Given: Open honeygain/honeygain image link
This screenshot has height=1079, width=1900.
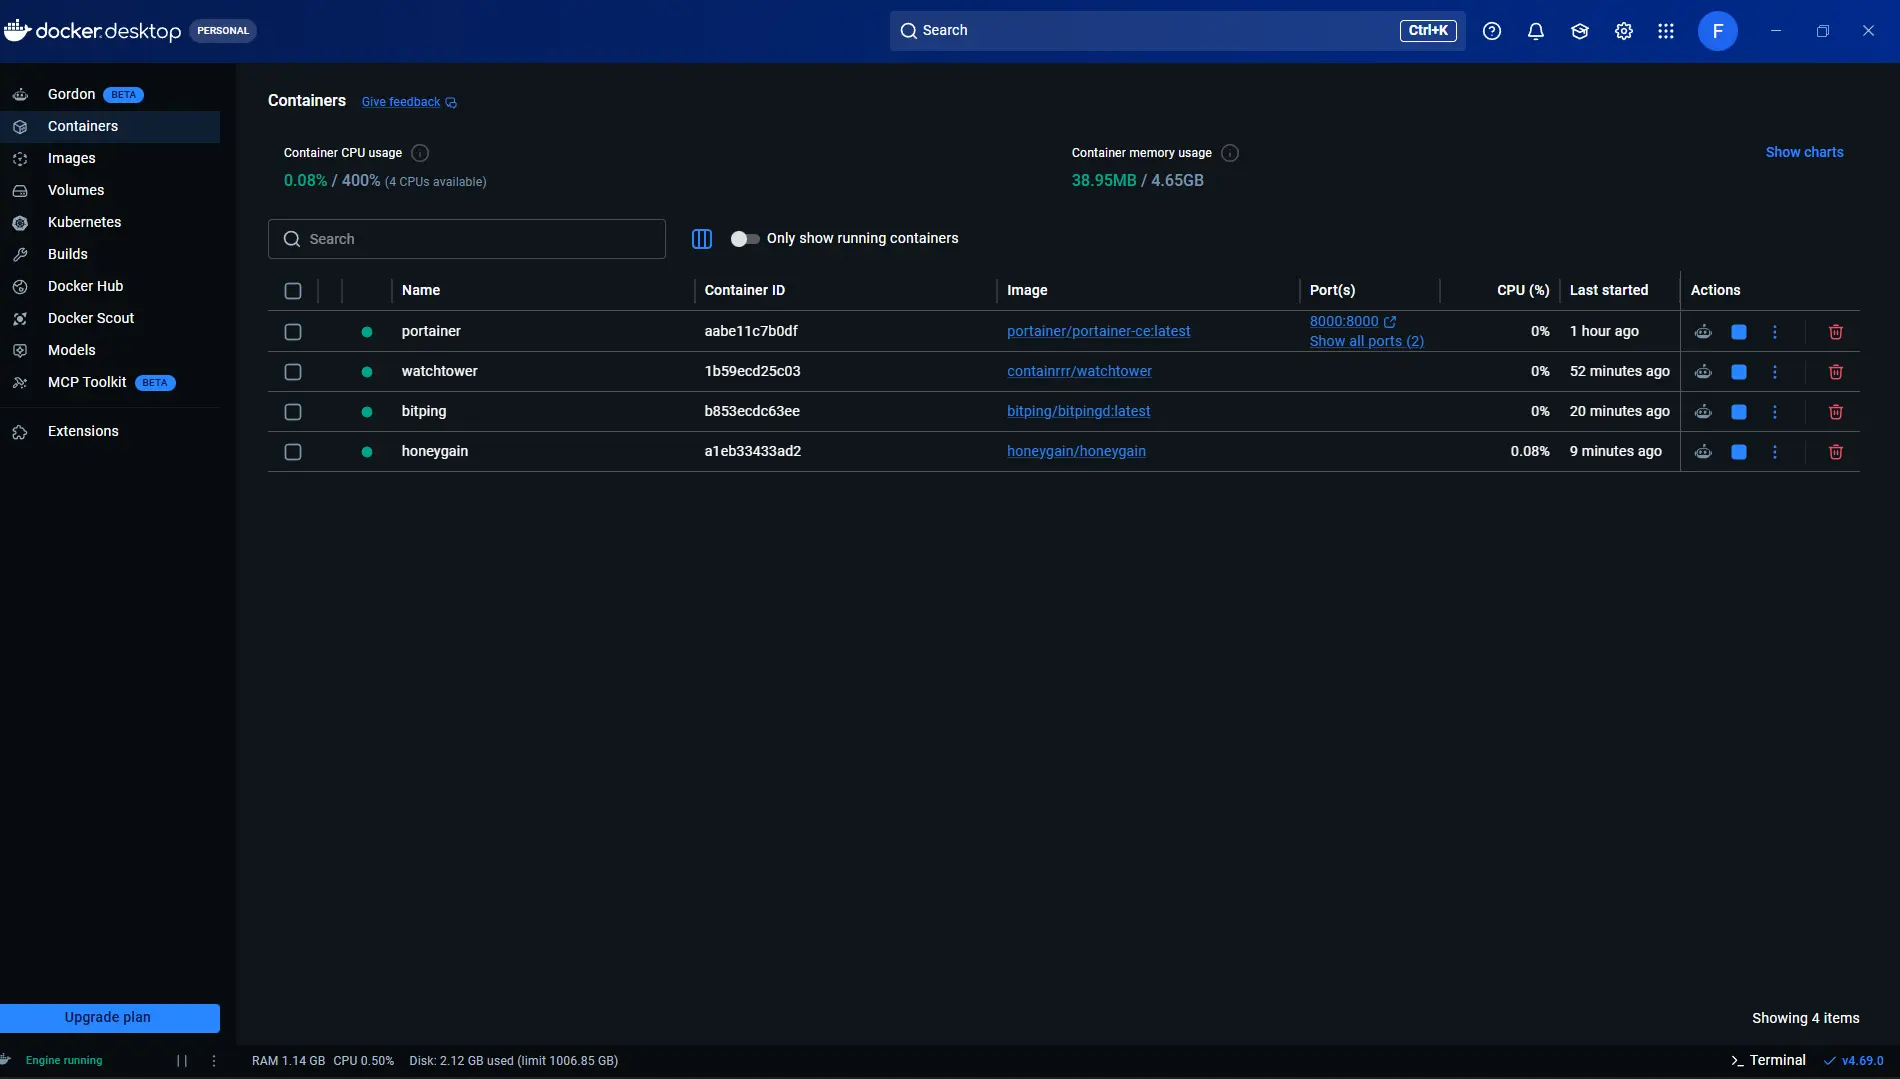Looking at the screenshot, I should (1076, 451).
